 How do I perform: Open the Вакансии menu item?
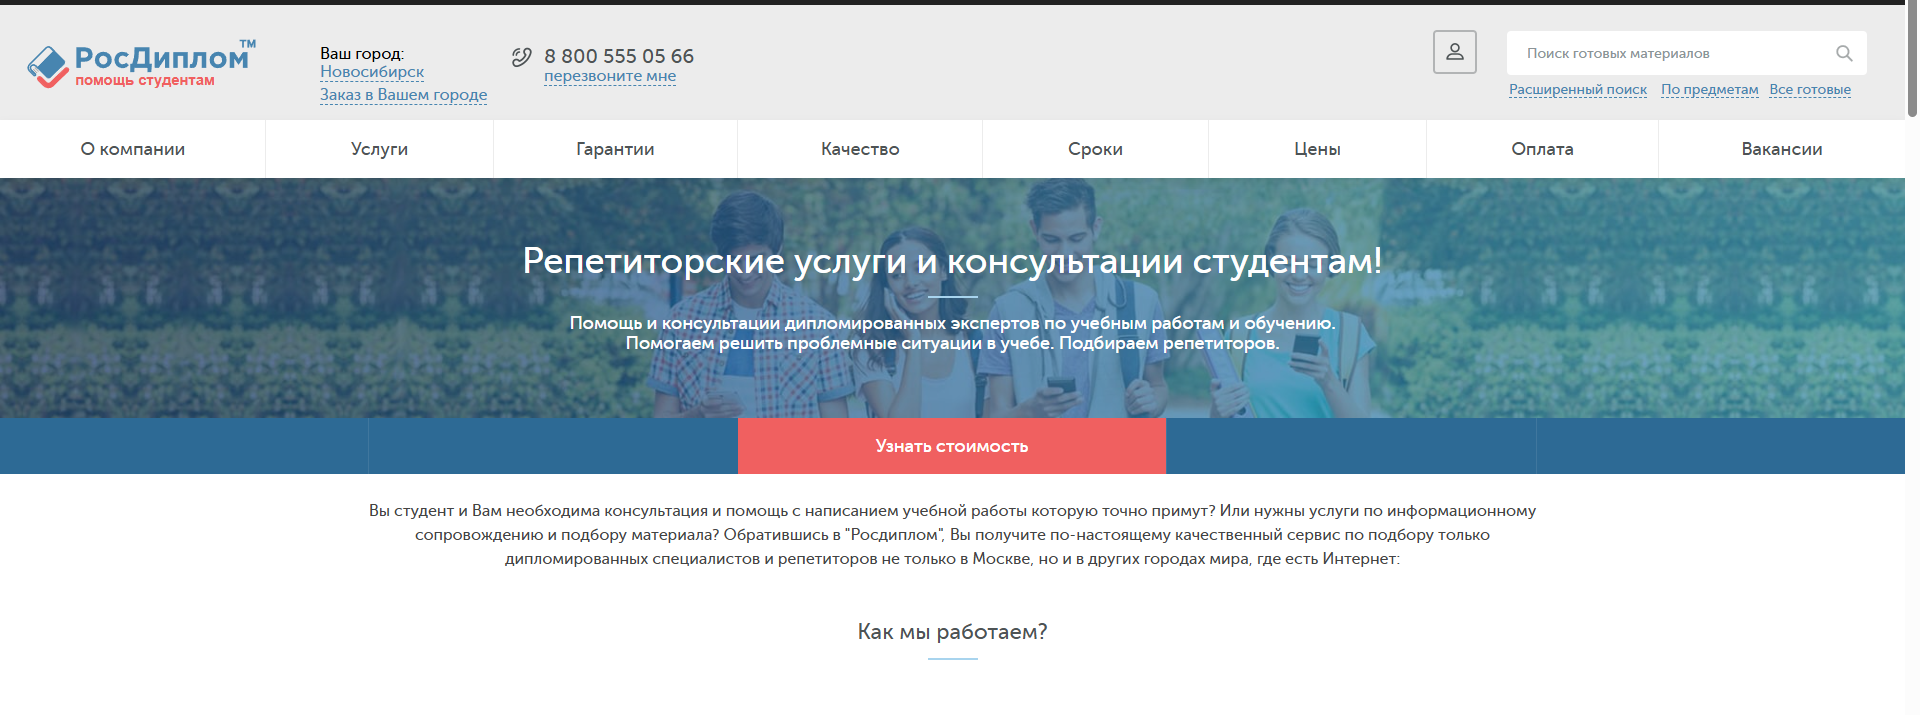pos(1782,149)
